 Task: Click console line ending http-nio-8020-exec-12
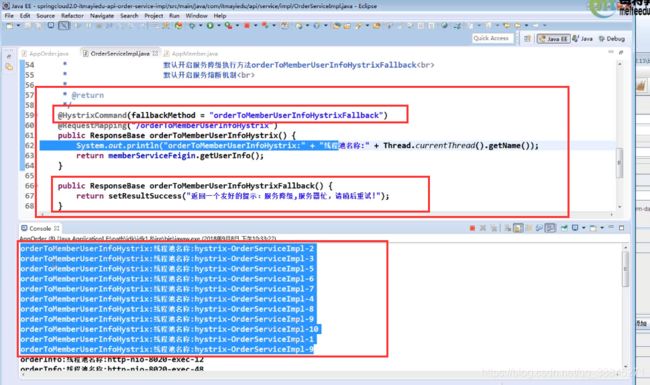(112, 359)
